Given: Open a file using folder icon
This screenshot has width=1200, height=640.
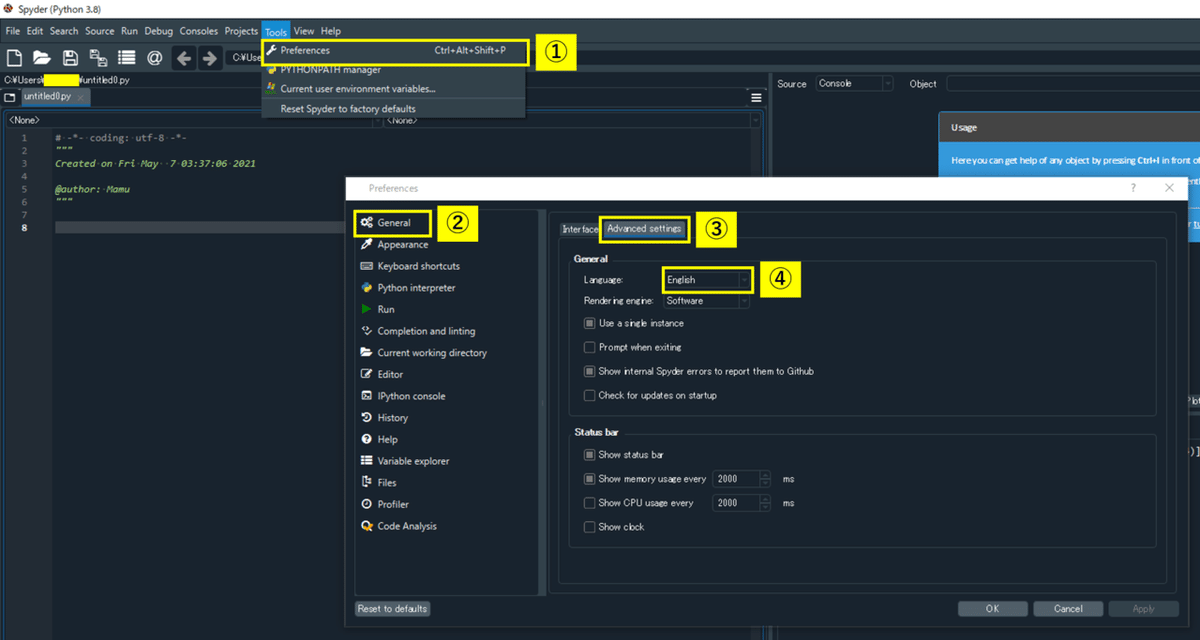Looking at the screenshot, I should tap(42, 58).
